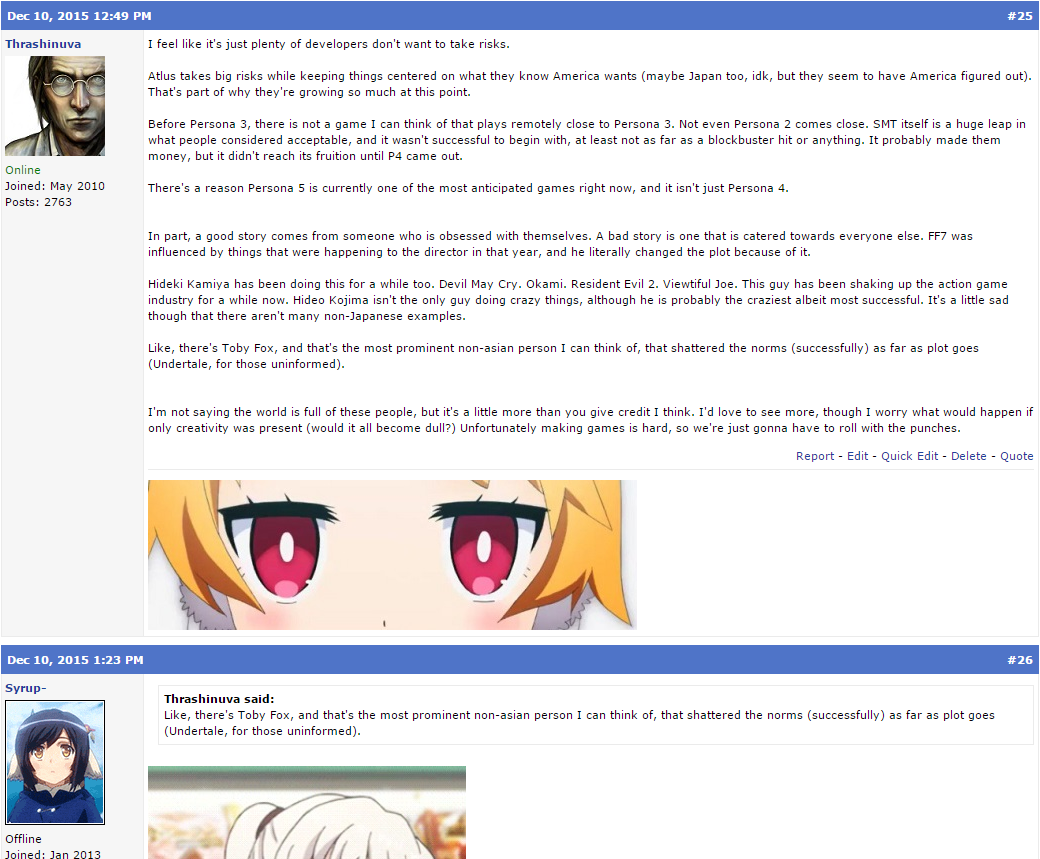
Task: Click the Online status under Thrashinuva
Action: 23,170
